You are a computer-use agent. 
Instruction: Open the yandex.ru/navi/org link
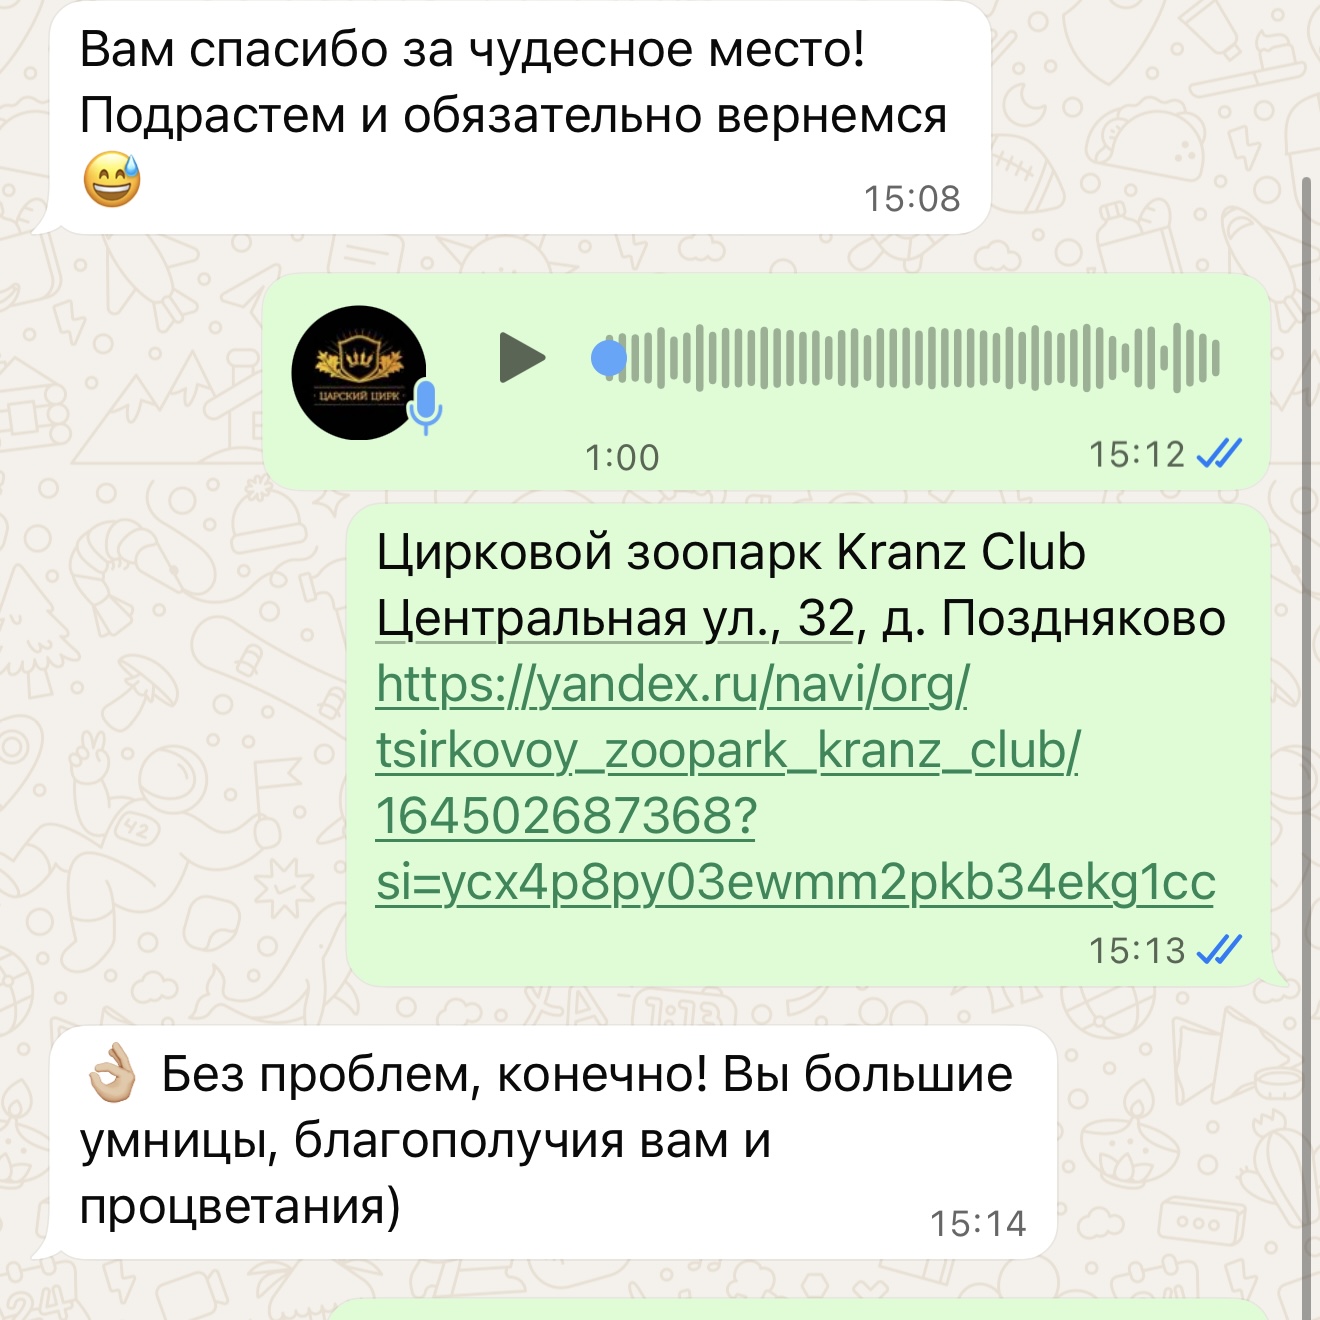tap(672, 685)
